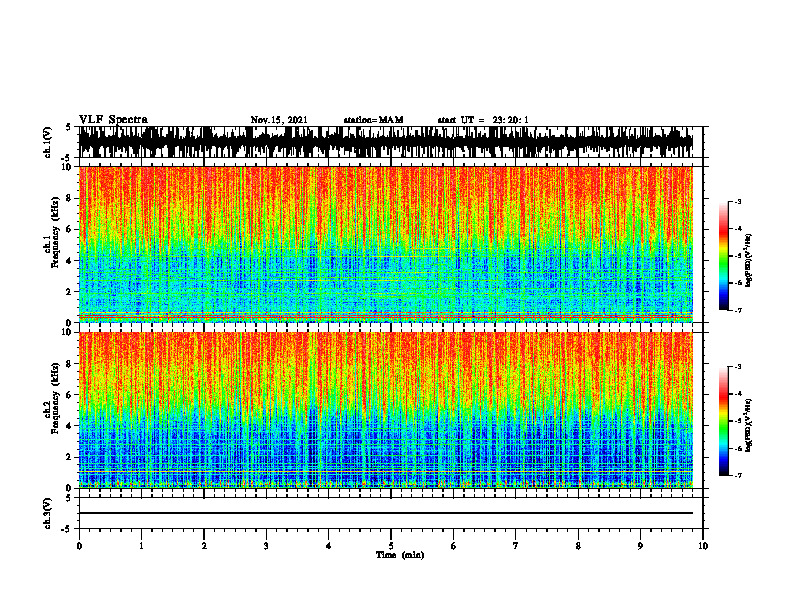This screenshot has width=792, height=612.
Task: Click the "ch.1(V)" waveform axis label
Action: [48, 142]
